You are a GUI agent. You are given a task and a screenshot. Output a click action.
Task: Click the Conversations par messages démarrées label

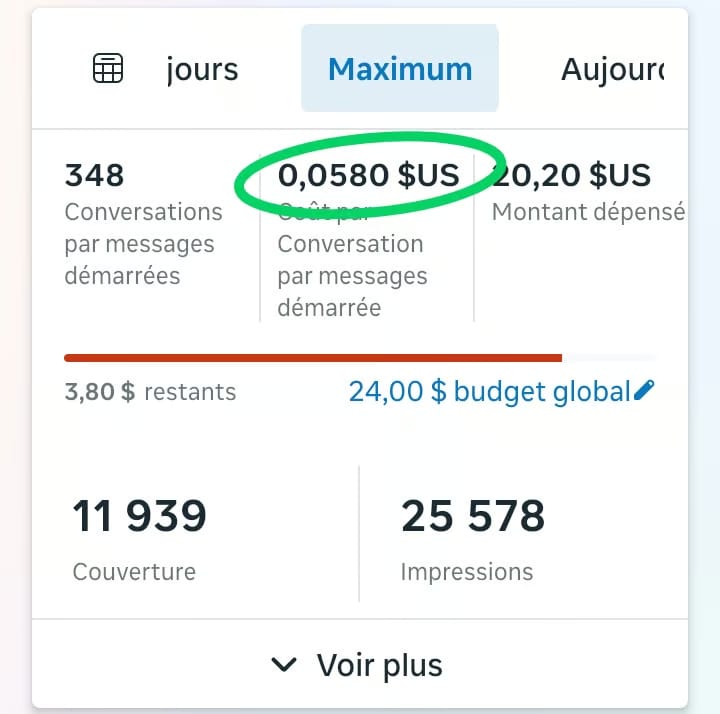pos(143,244)
